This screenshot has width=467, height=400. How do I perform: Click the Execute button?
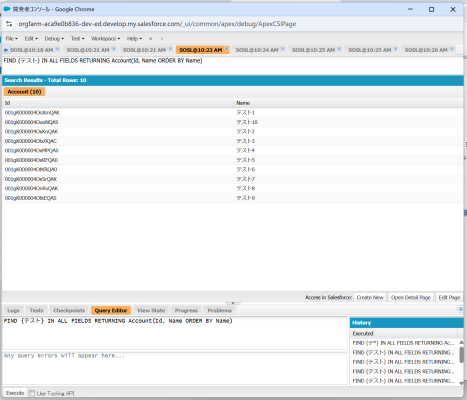pos(15,393)
